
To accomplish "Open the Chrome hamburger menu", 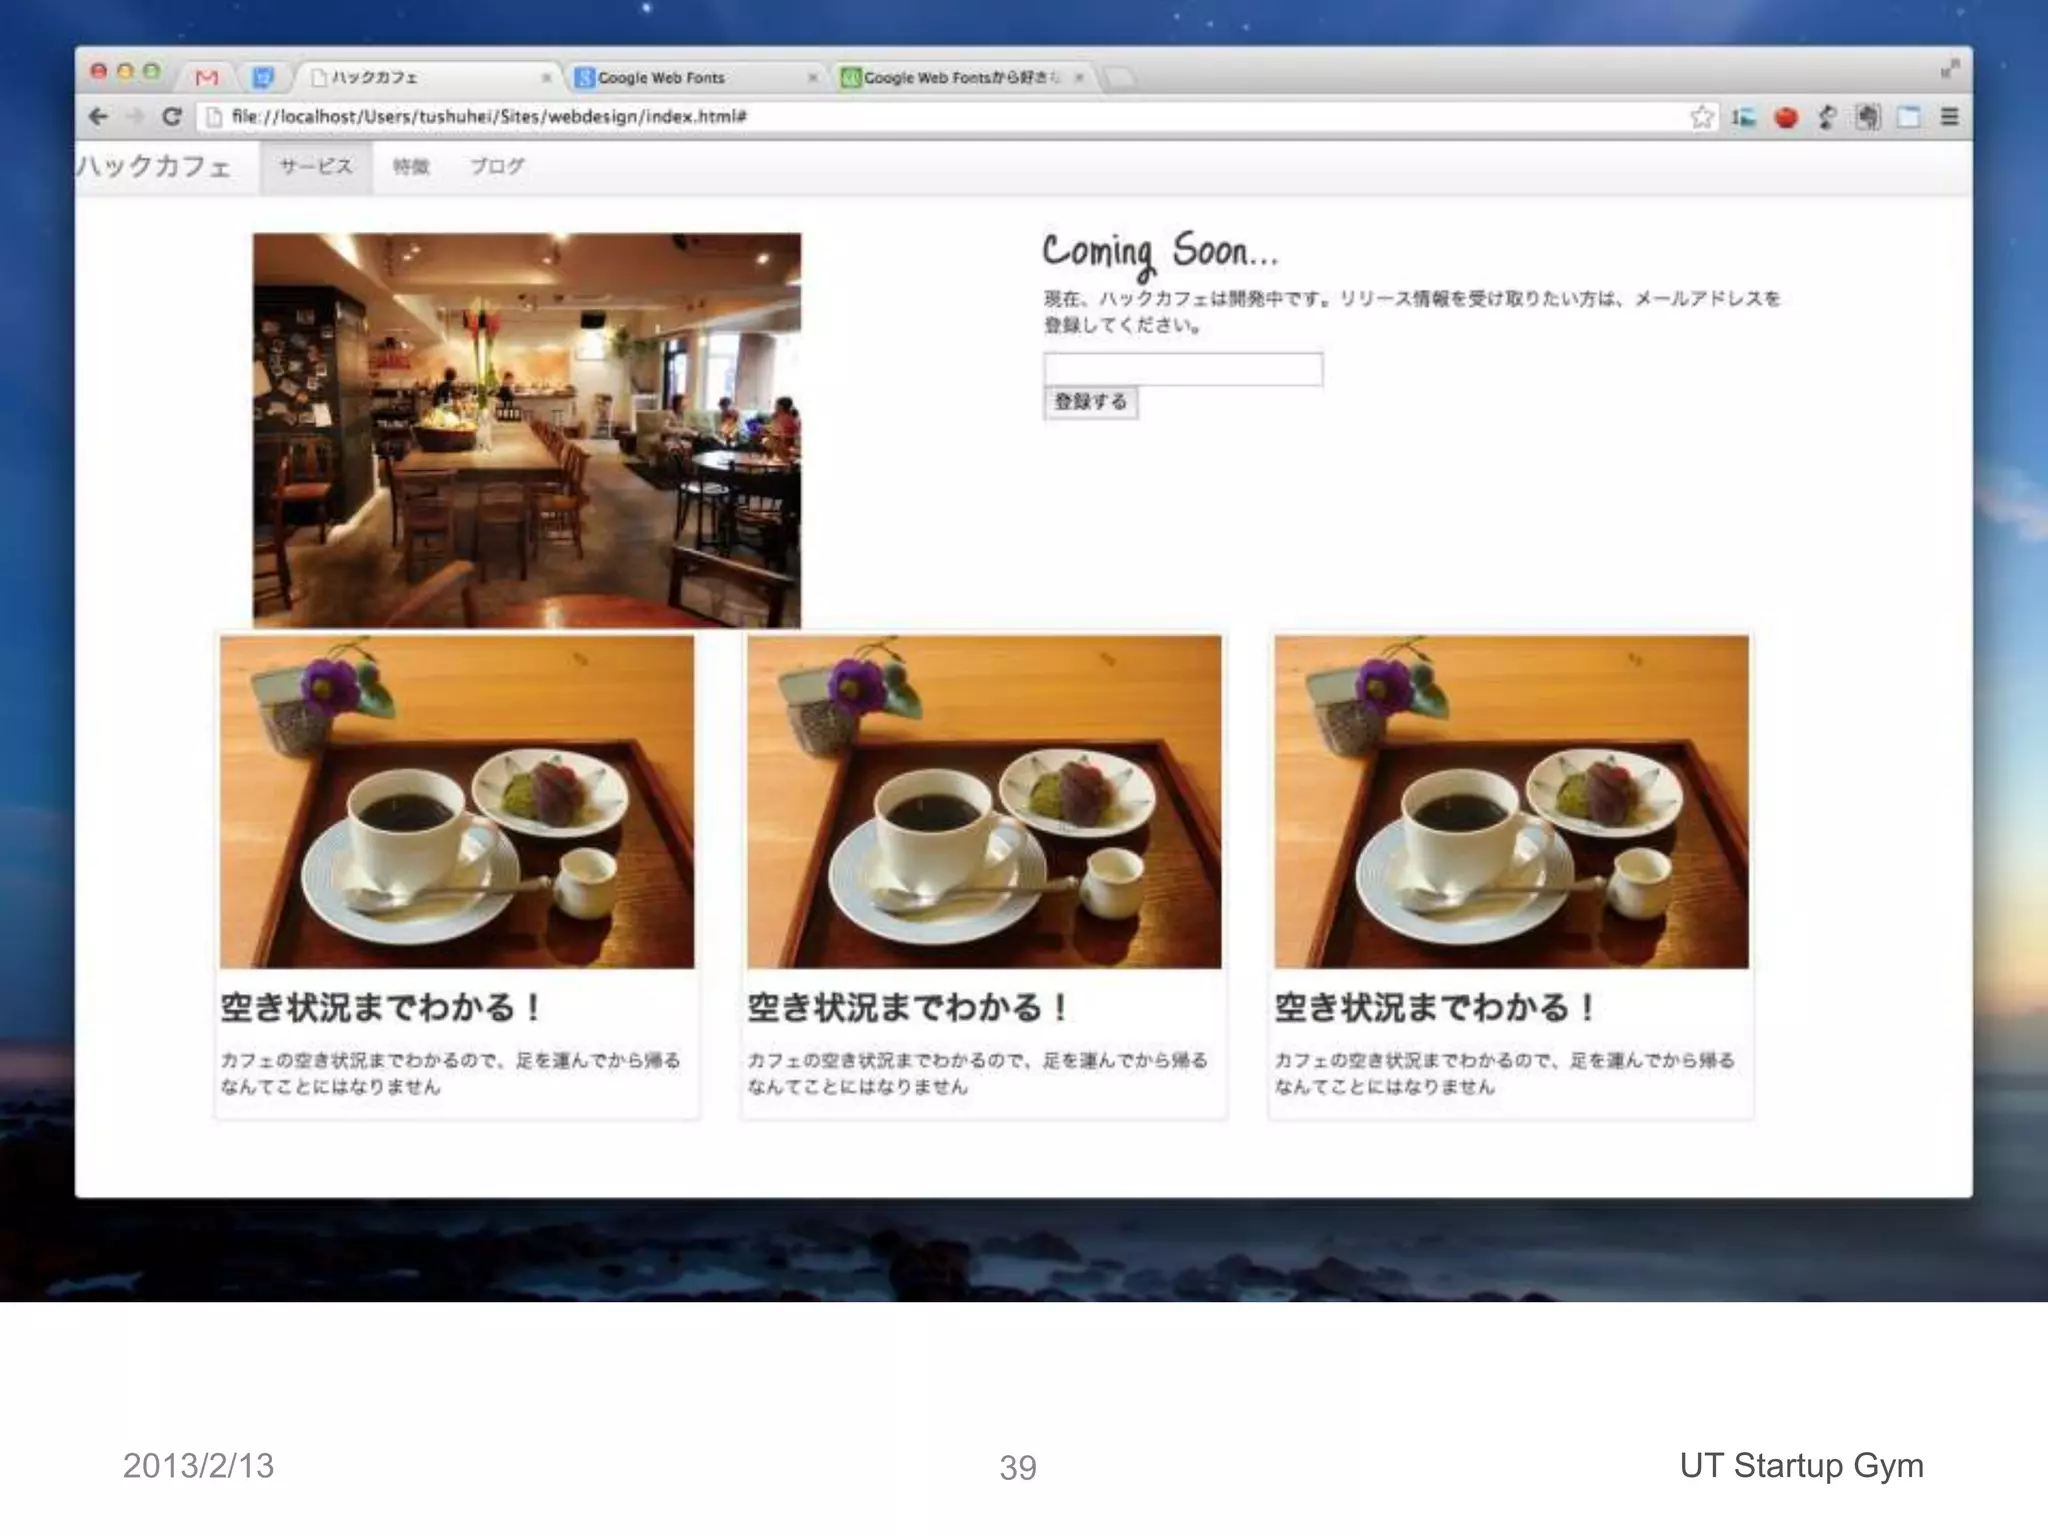I will 1949,117.
